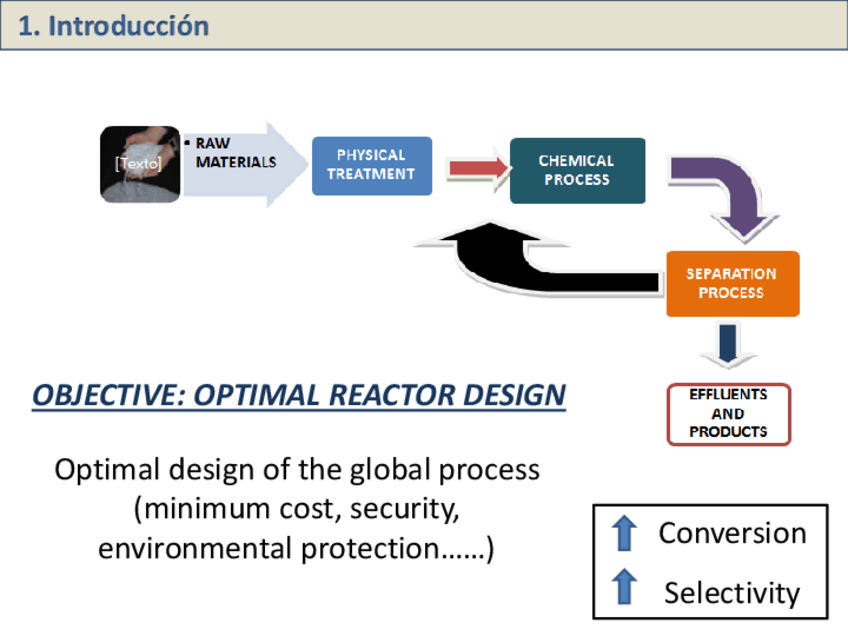Select the '[Texto]' placeholder text
The width and height of the screenshot is (848, 636).
pyautogui.click(x=138, y=165)
